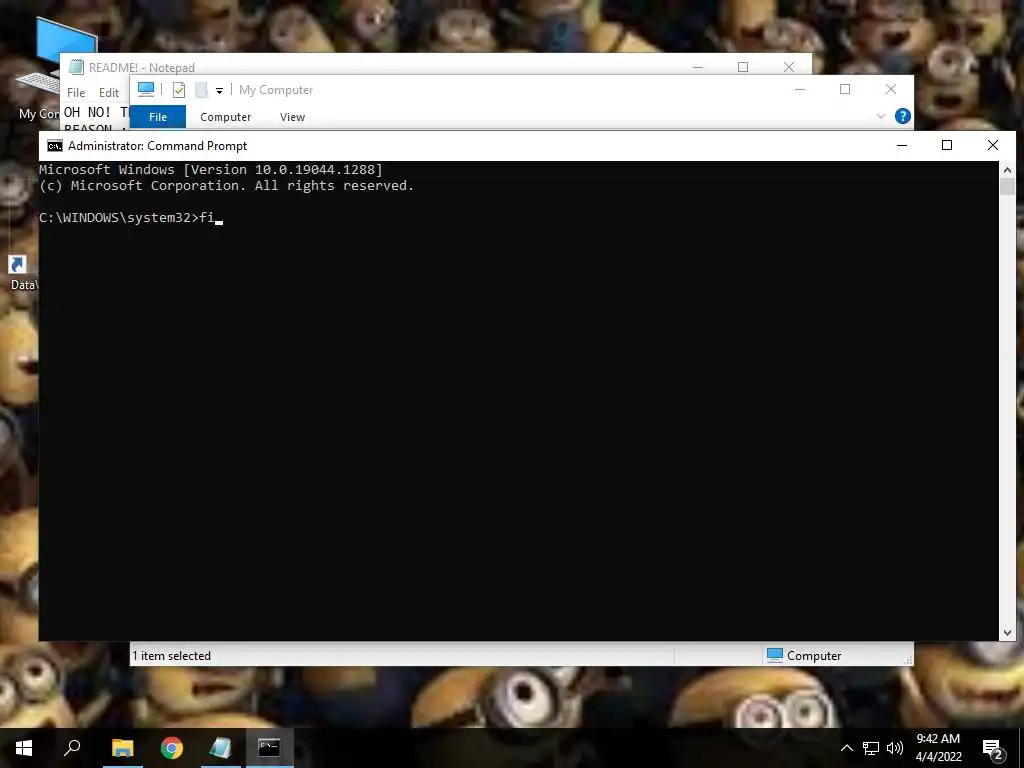Open File menu in README Notepad
This screenshot has height=768, width=1024.
click(76, 93)
